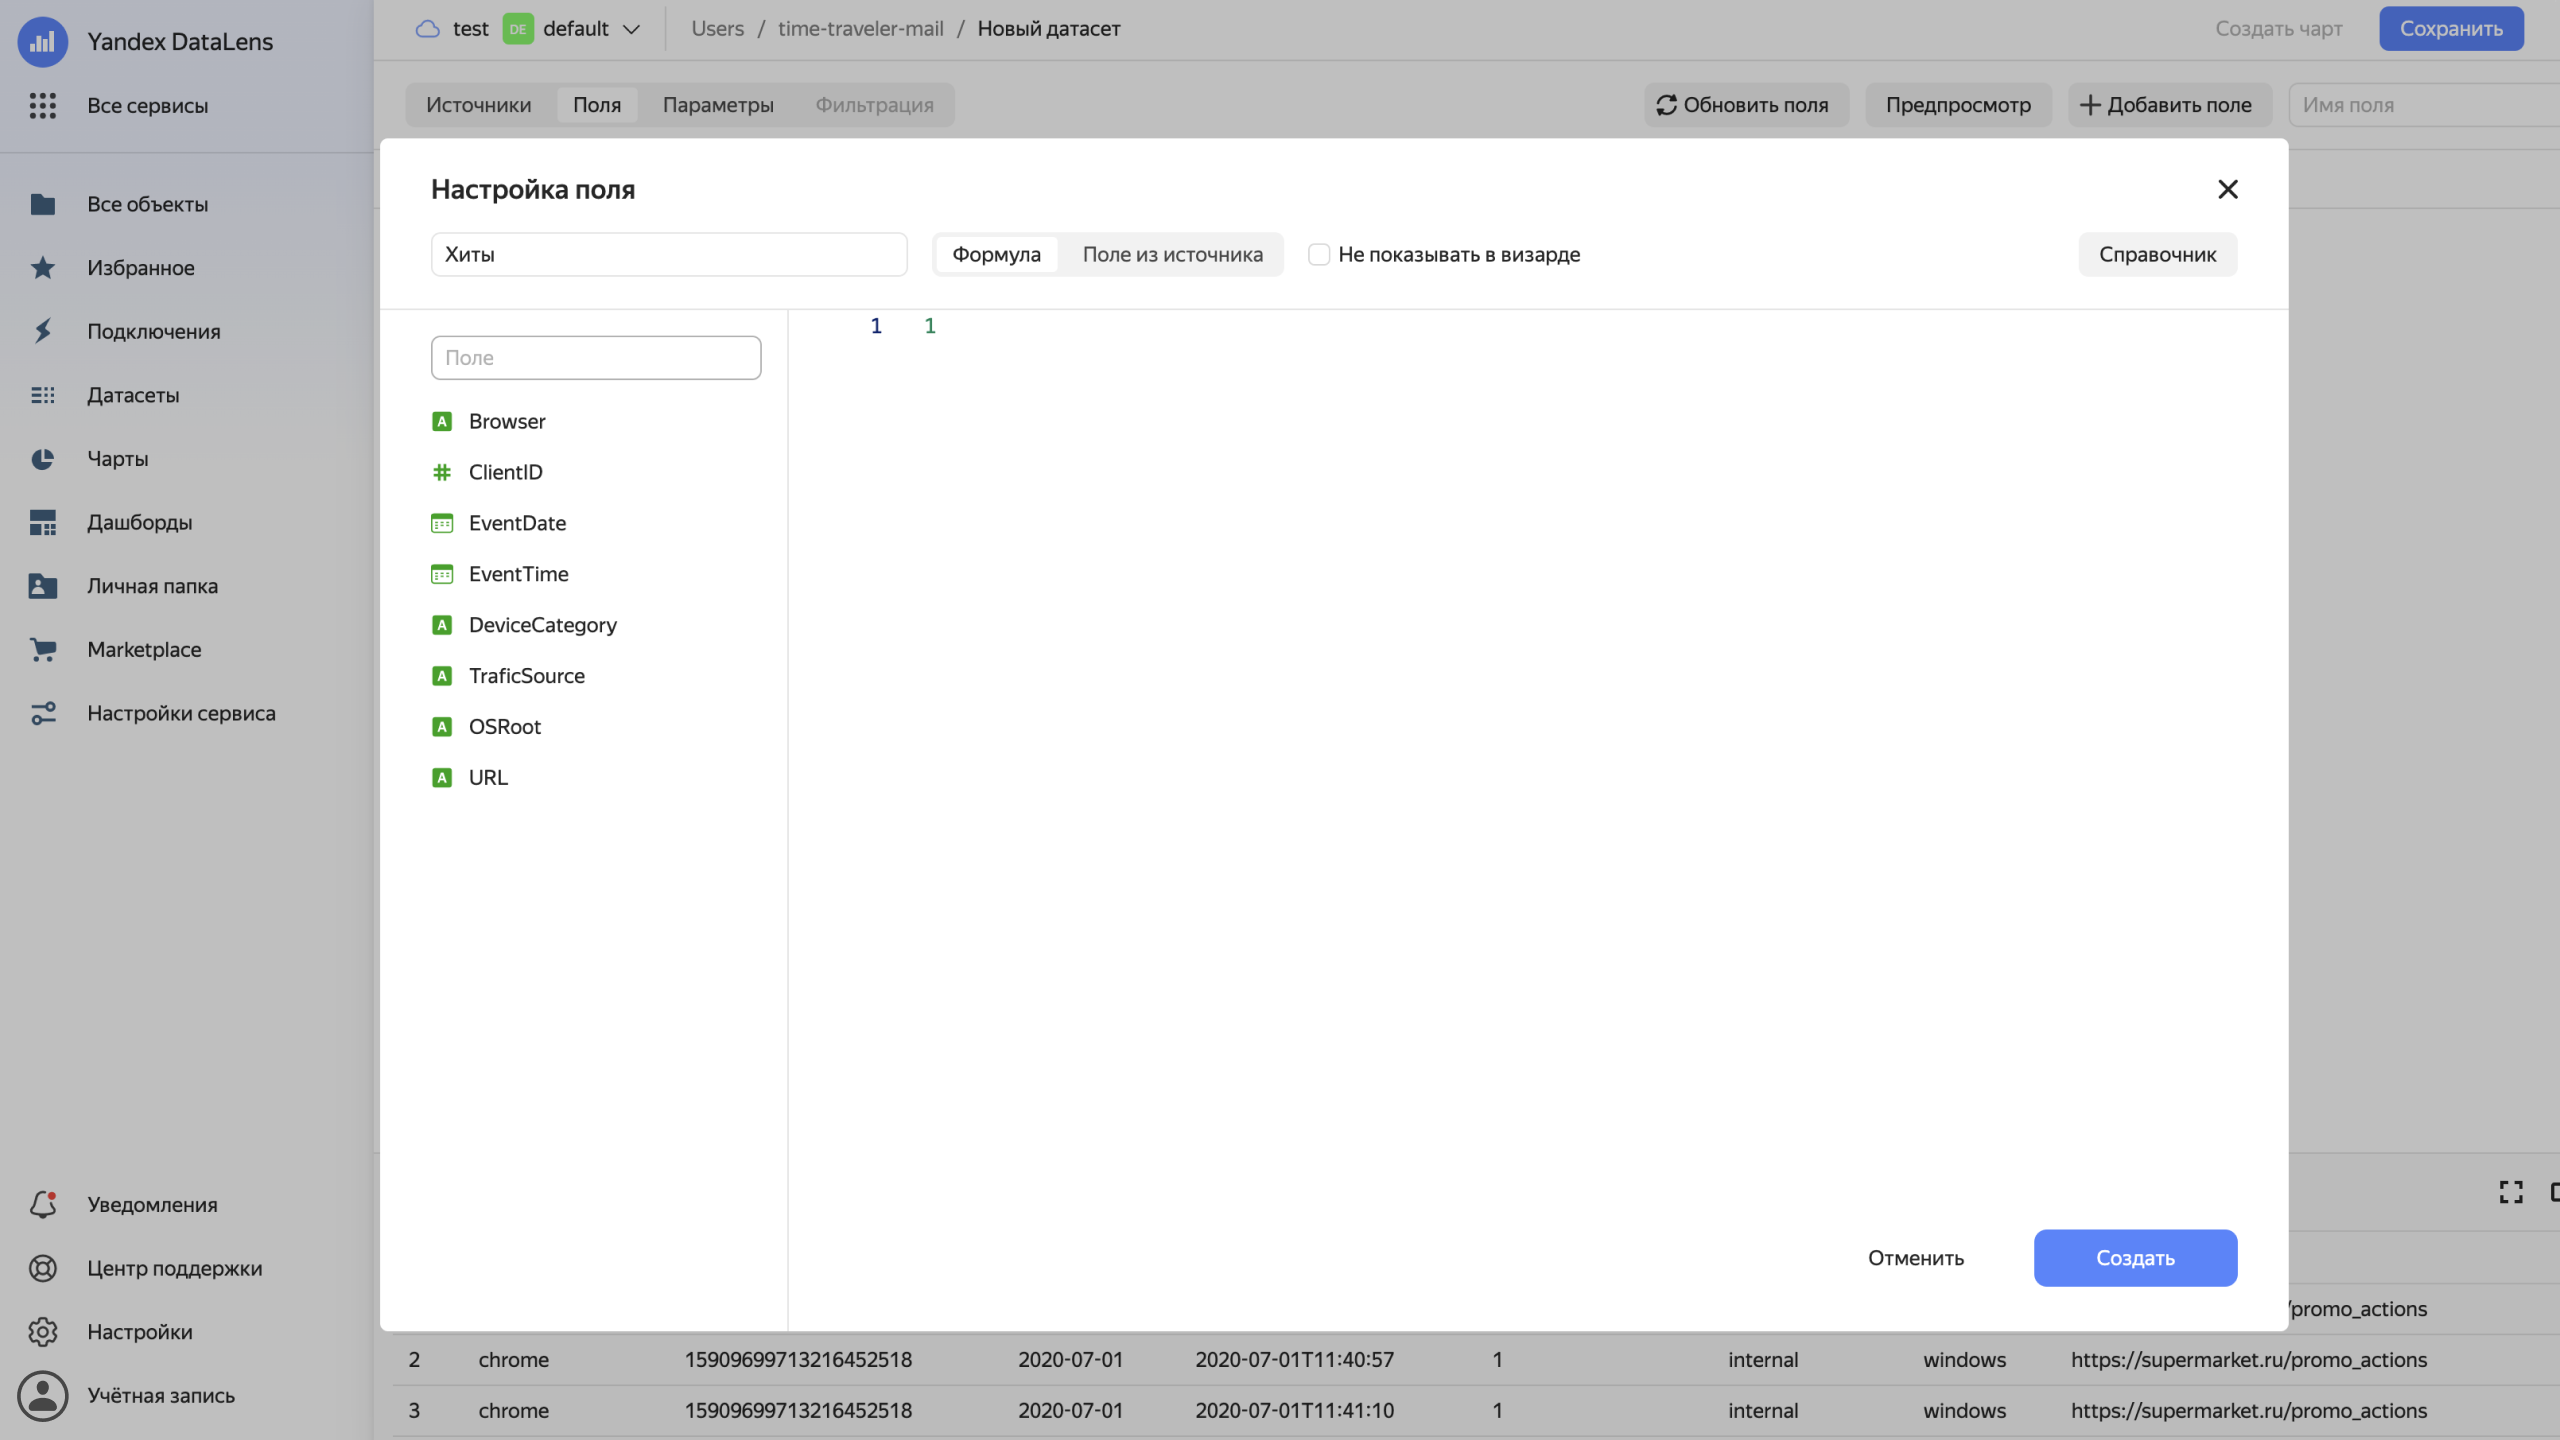
Task: Click Новый датасет breadcrumb title
Action: click(x=1048, y=28)
